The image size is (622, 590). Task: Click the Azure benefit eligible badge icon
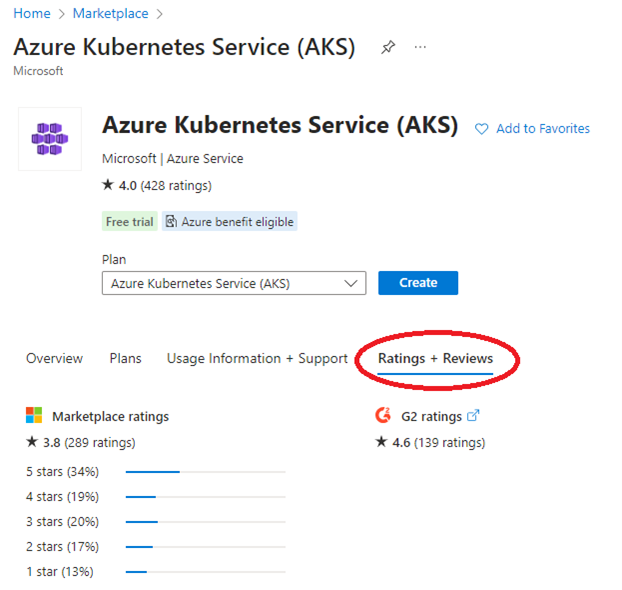172,221
